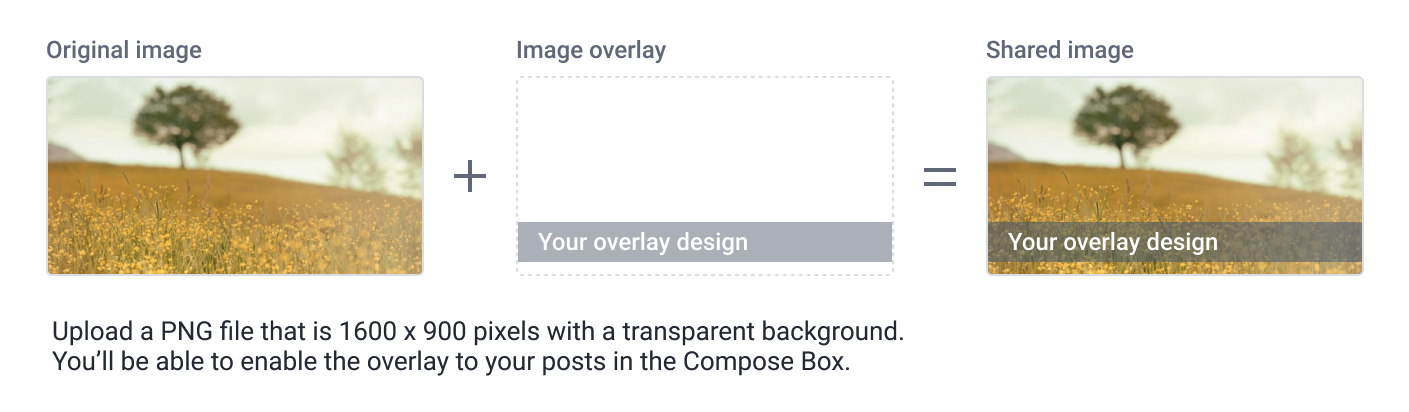Image resolution: width=1409 pixels, height=412 pixels.
Task: Click the "Original image" label
Action: pos(124,50)
